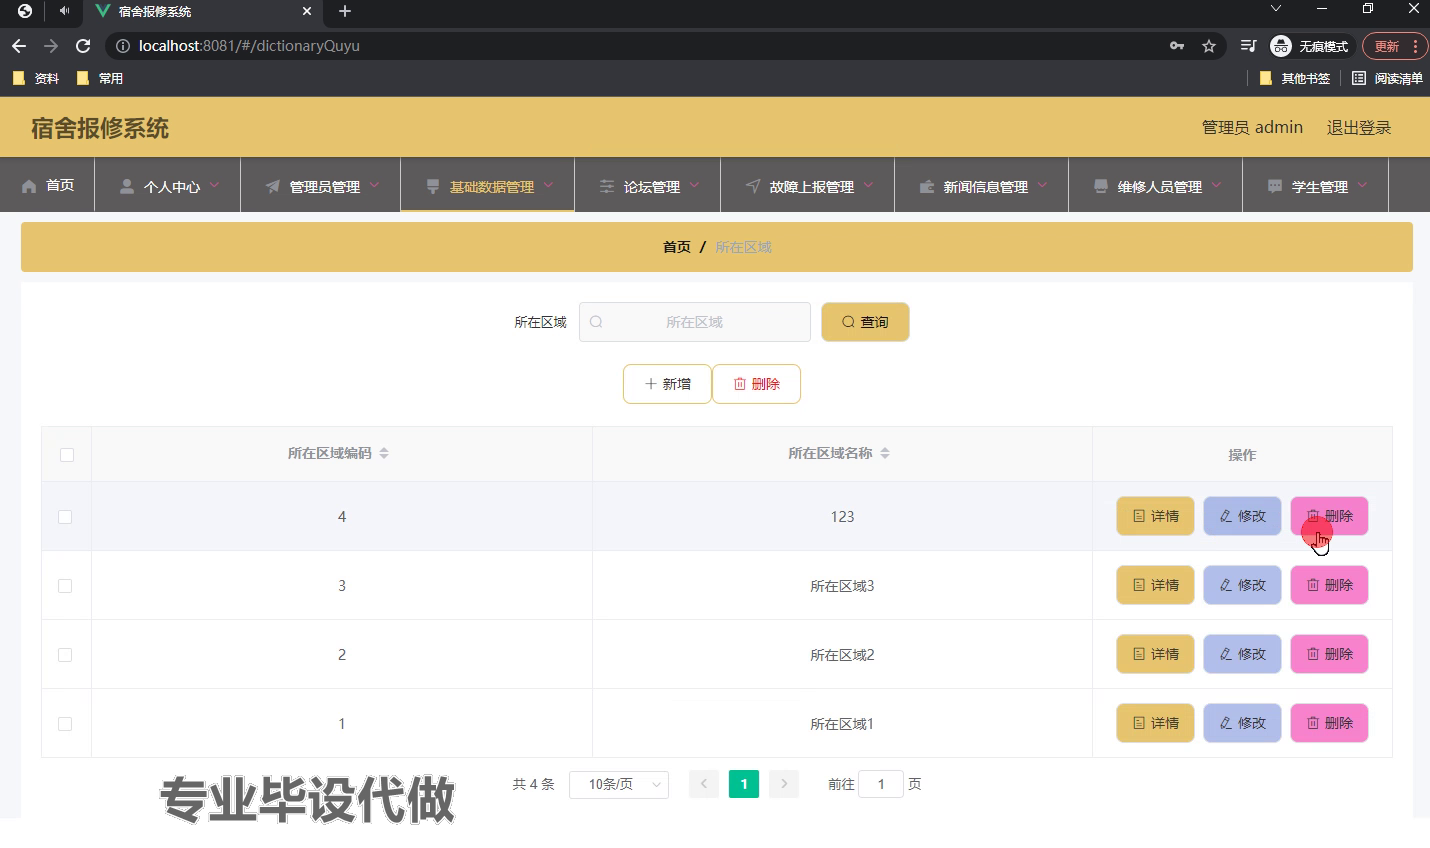Reload the page with browser refresh icon
Image resolution: width=1430 pixels, height=848 pixels.
[x=83, y=46]
